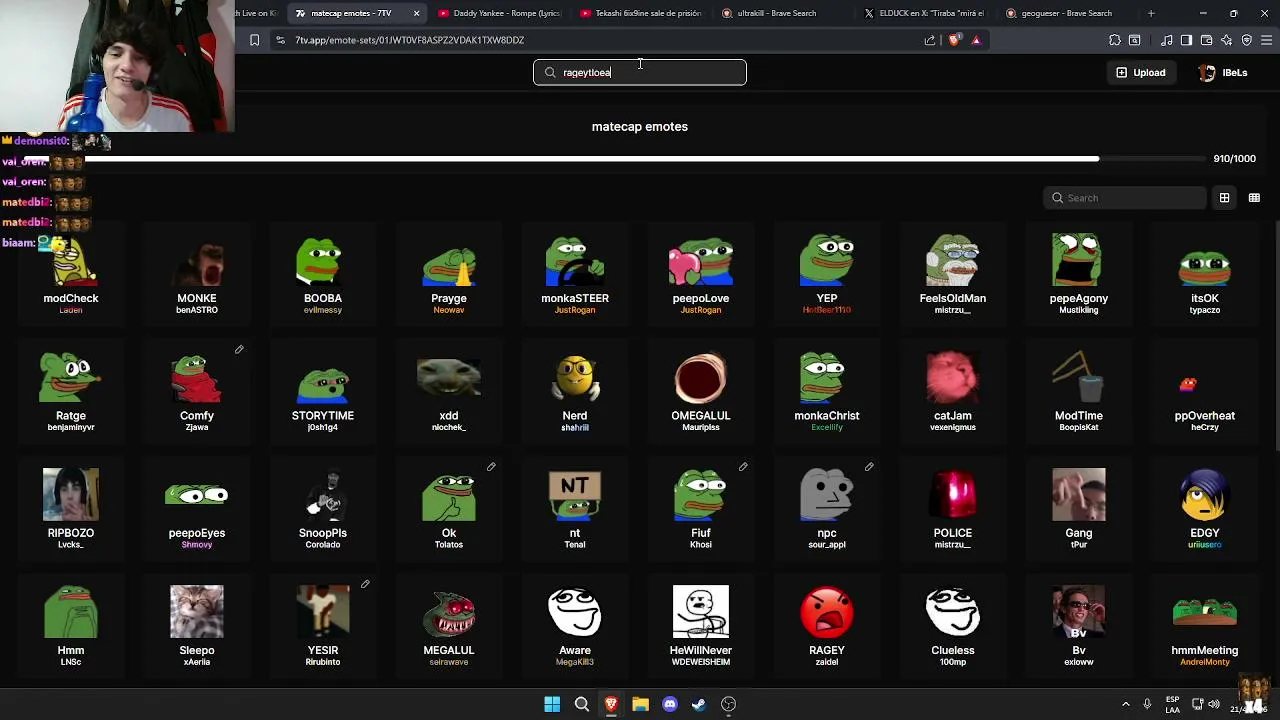Image resolution: width=1280 pixels, height=720 pixels.
Task: Open Leo AI sparkle icon
Action: (x=1226, y=40)
